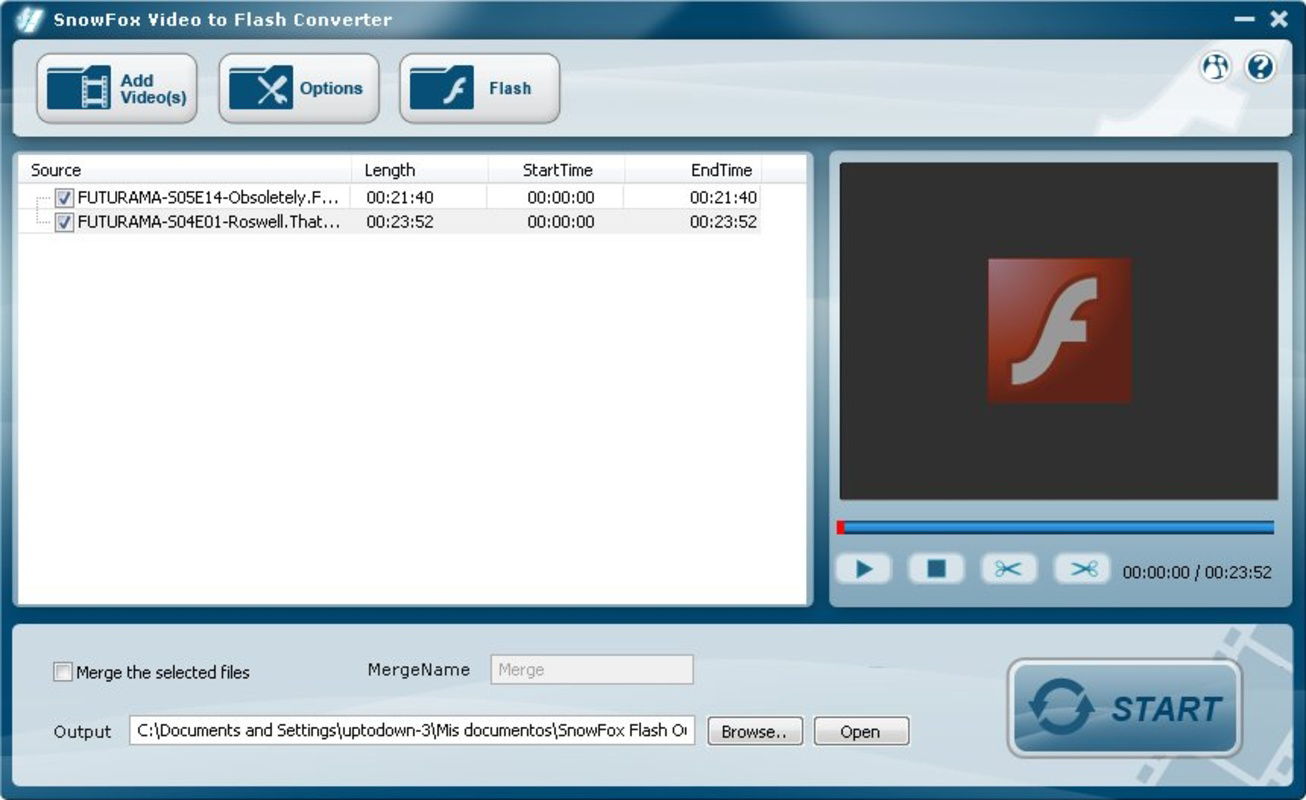The width and height of the screenshot is (1306, 800).
Task: Click the 00:21:40 length value
Action: (x=400, y=198)
